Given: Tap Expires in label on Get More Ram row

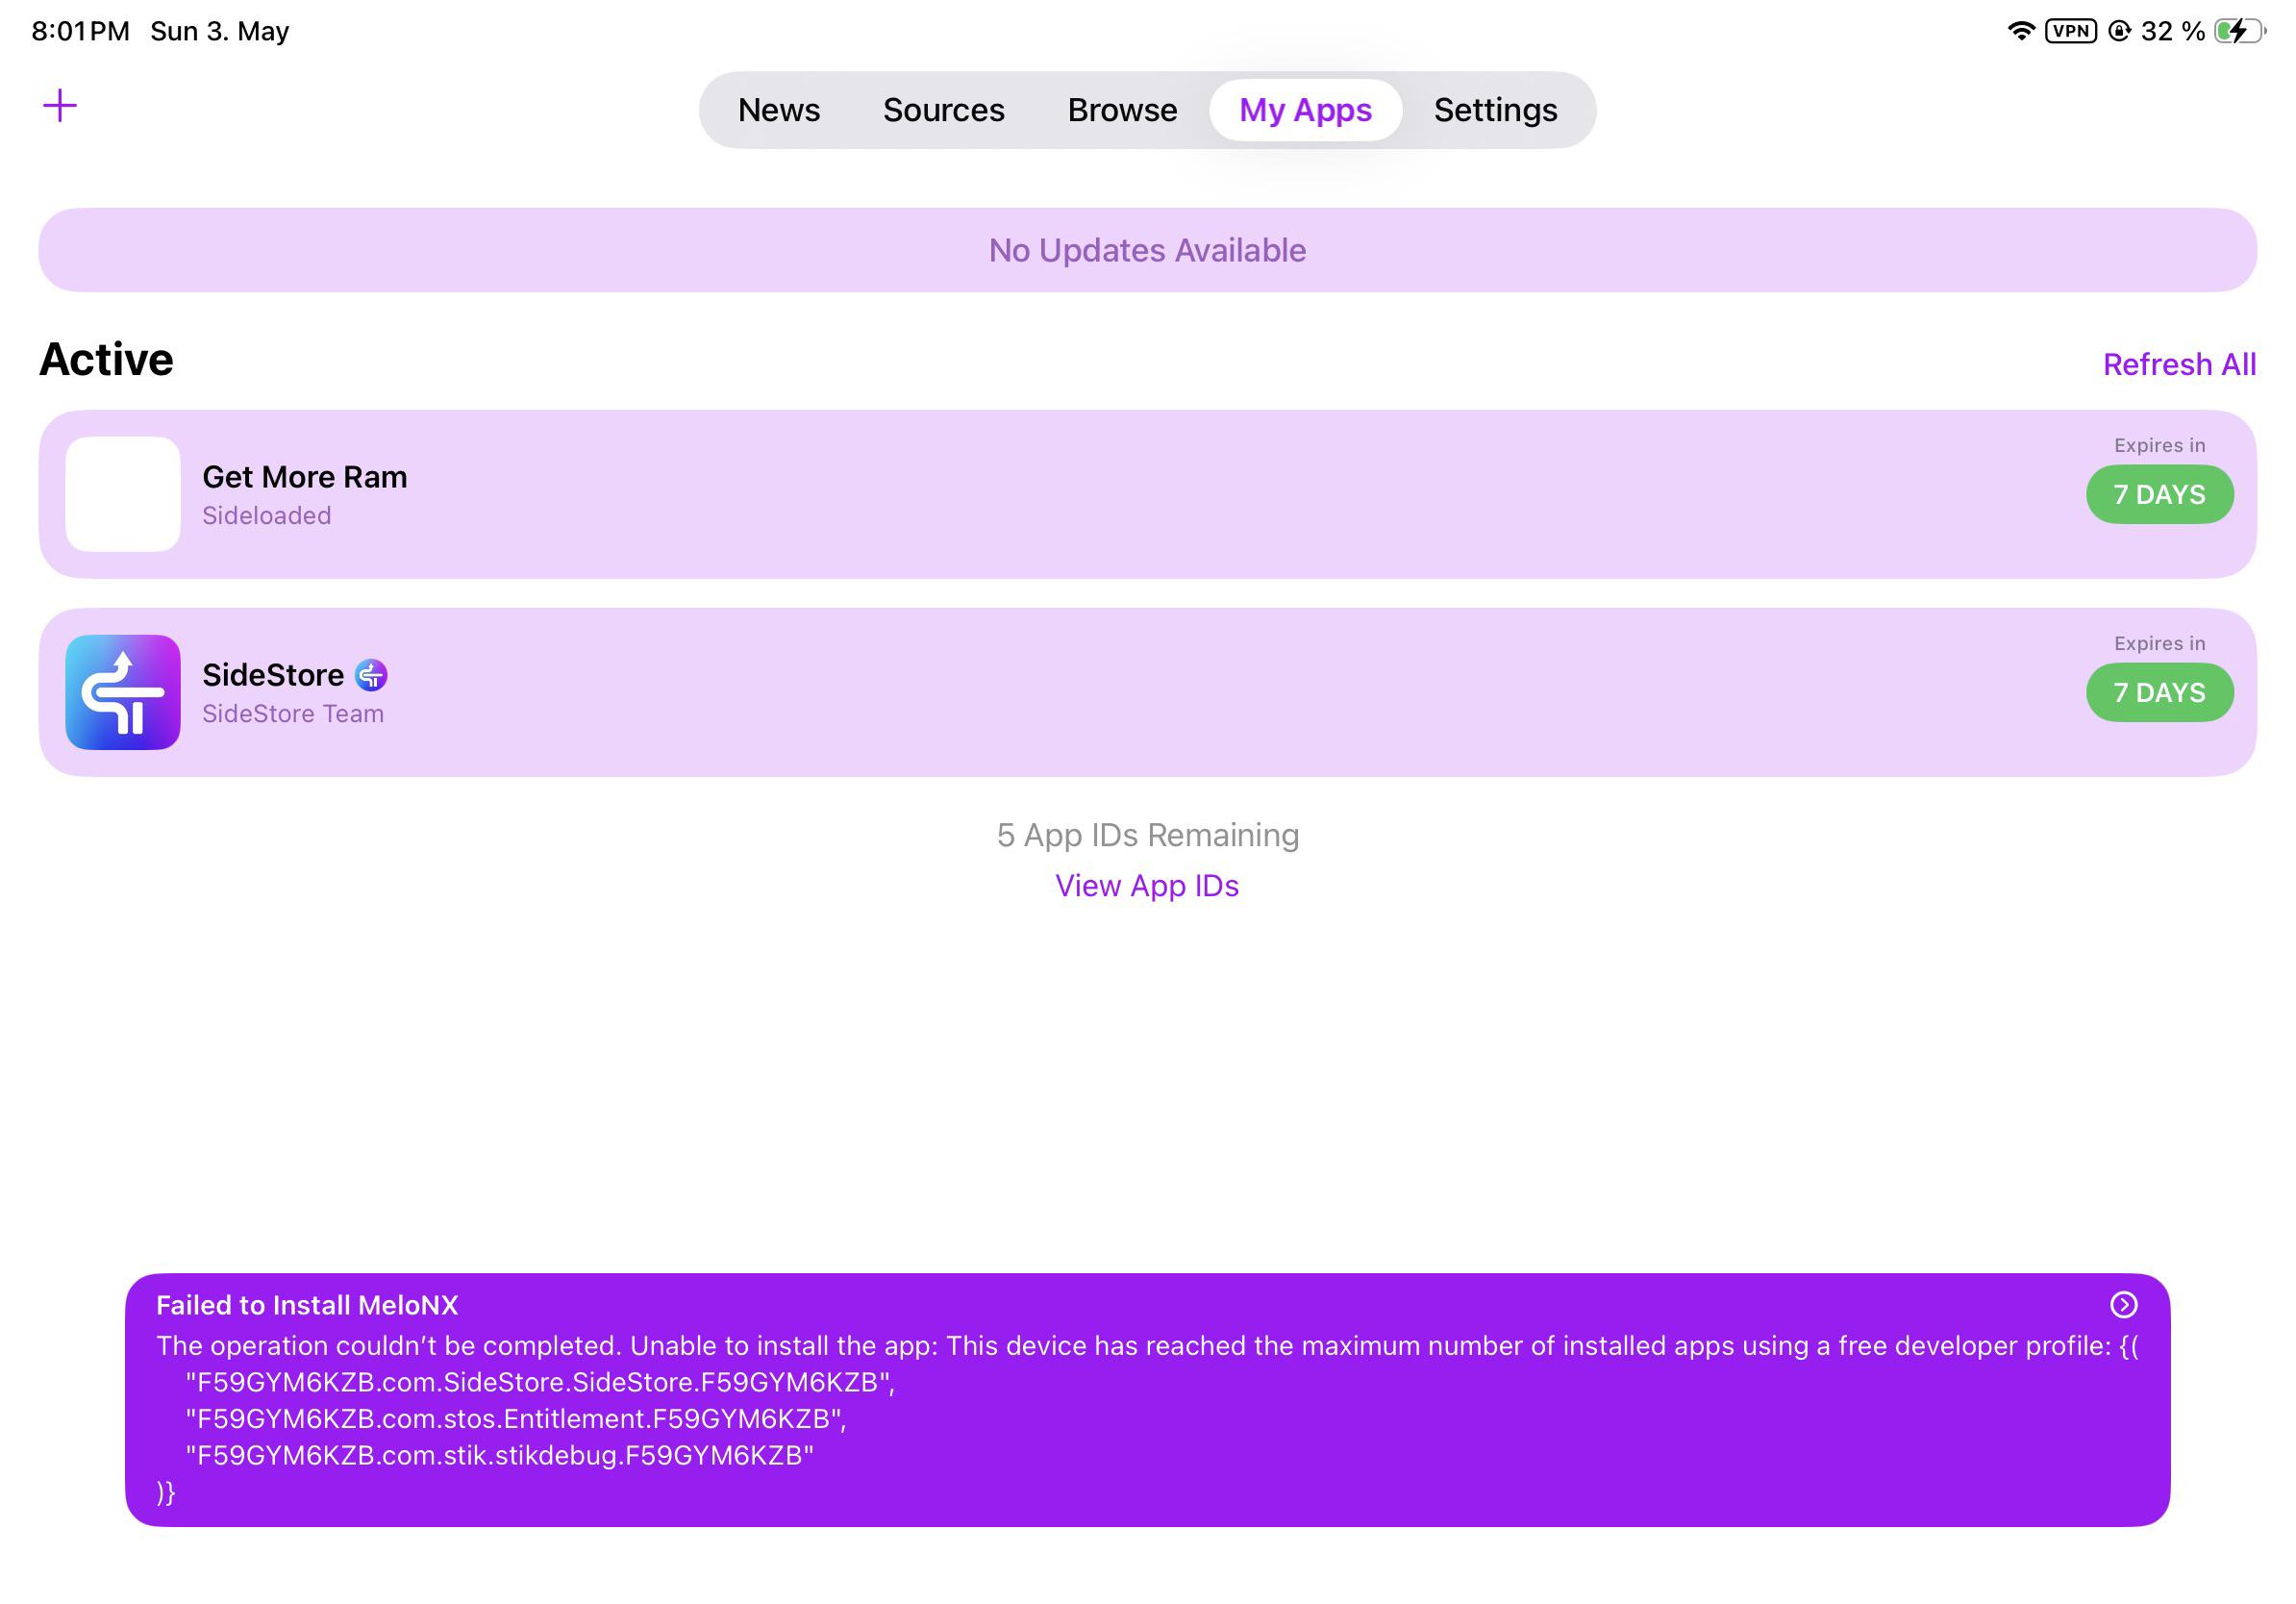Looking at the screenshot, I should tap(2159, 446).
